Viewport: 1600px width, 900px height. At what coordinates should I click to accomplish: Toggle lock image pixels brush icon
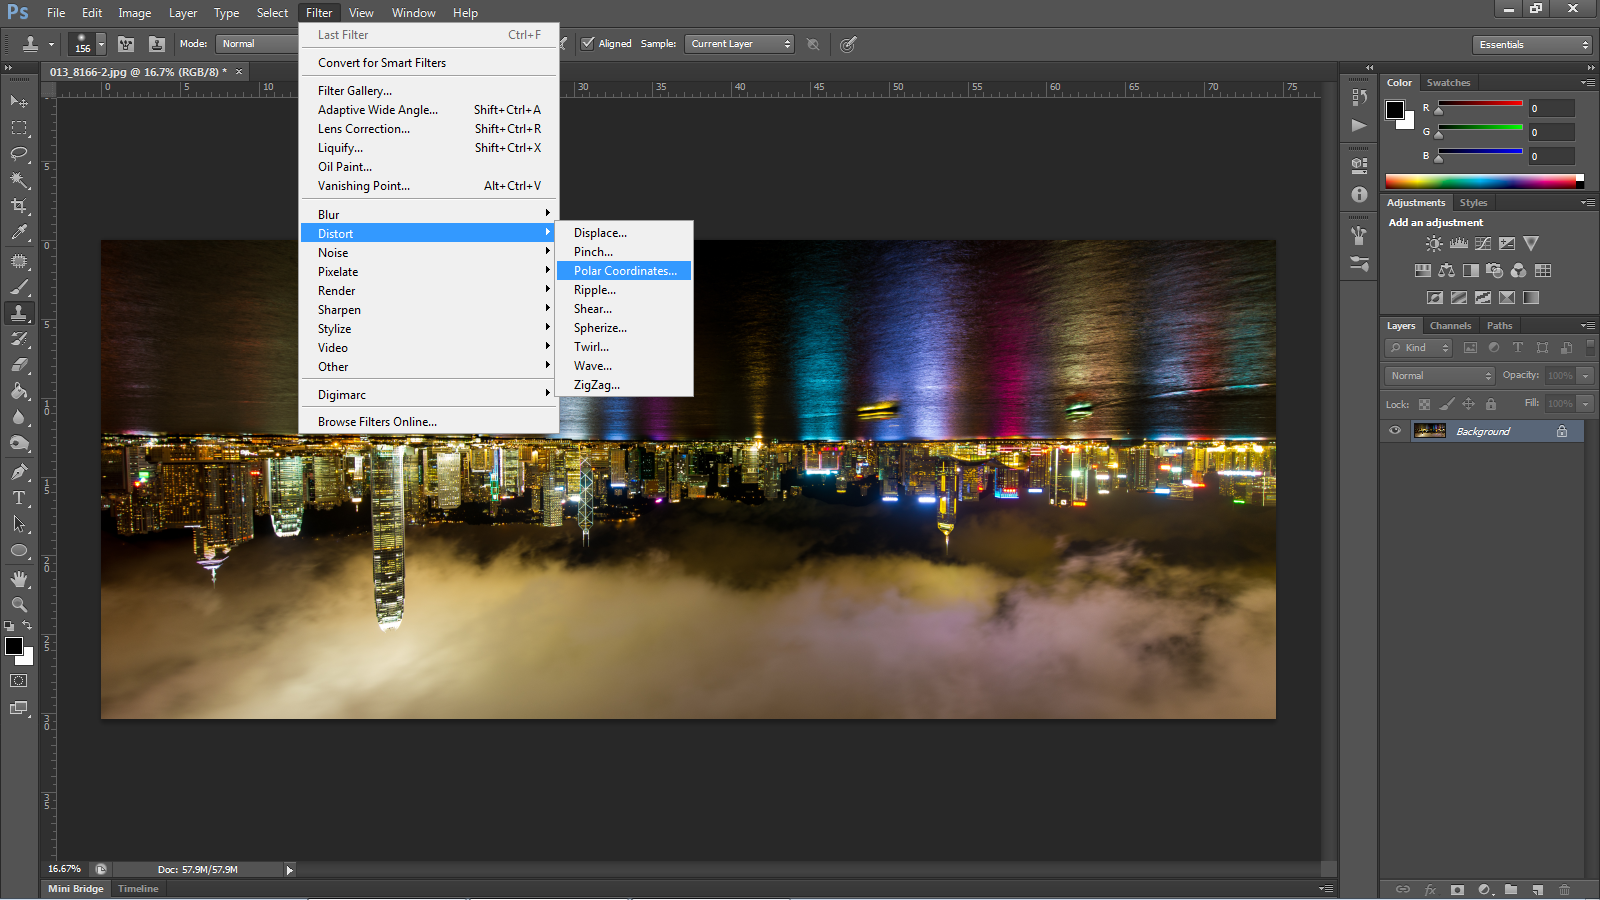coord(1447,404)
